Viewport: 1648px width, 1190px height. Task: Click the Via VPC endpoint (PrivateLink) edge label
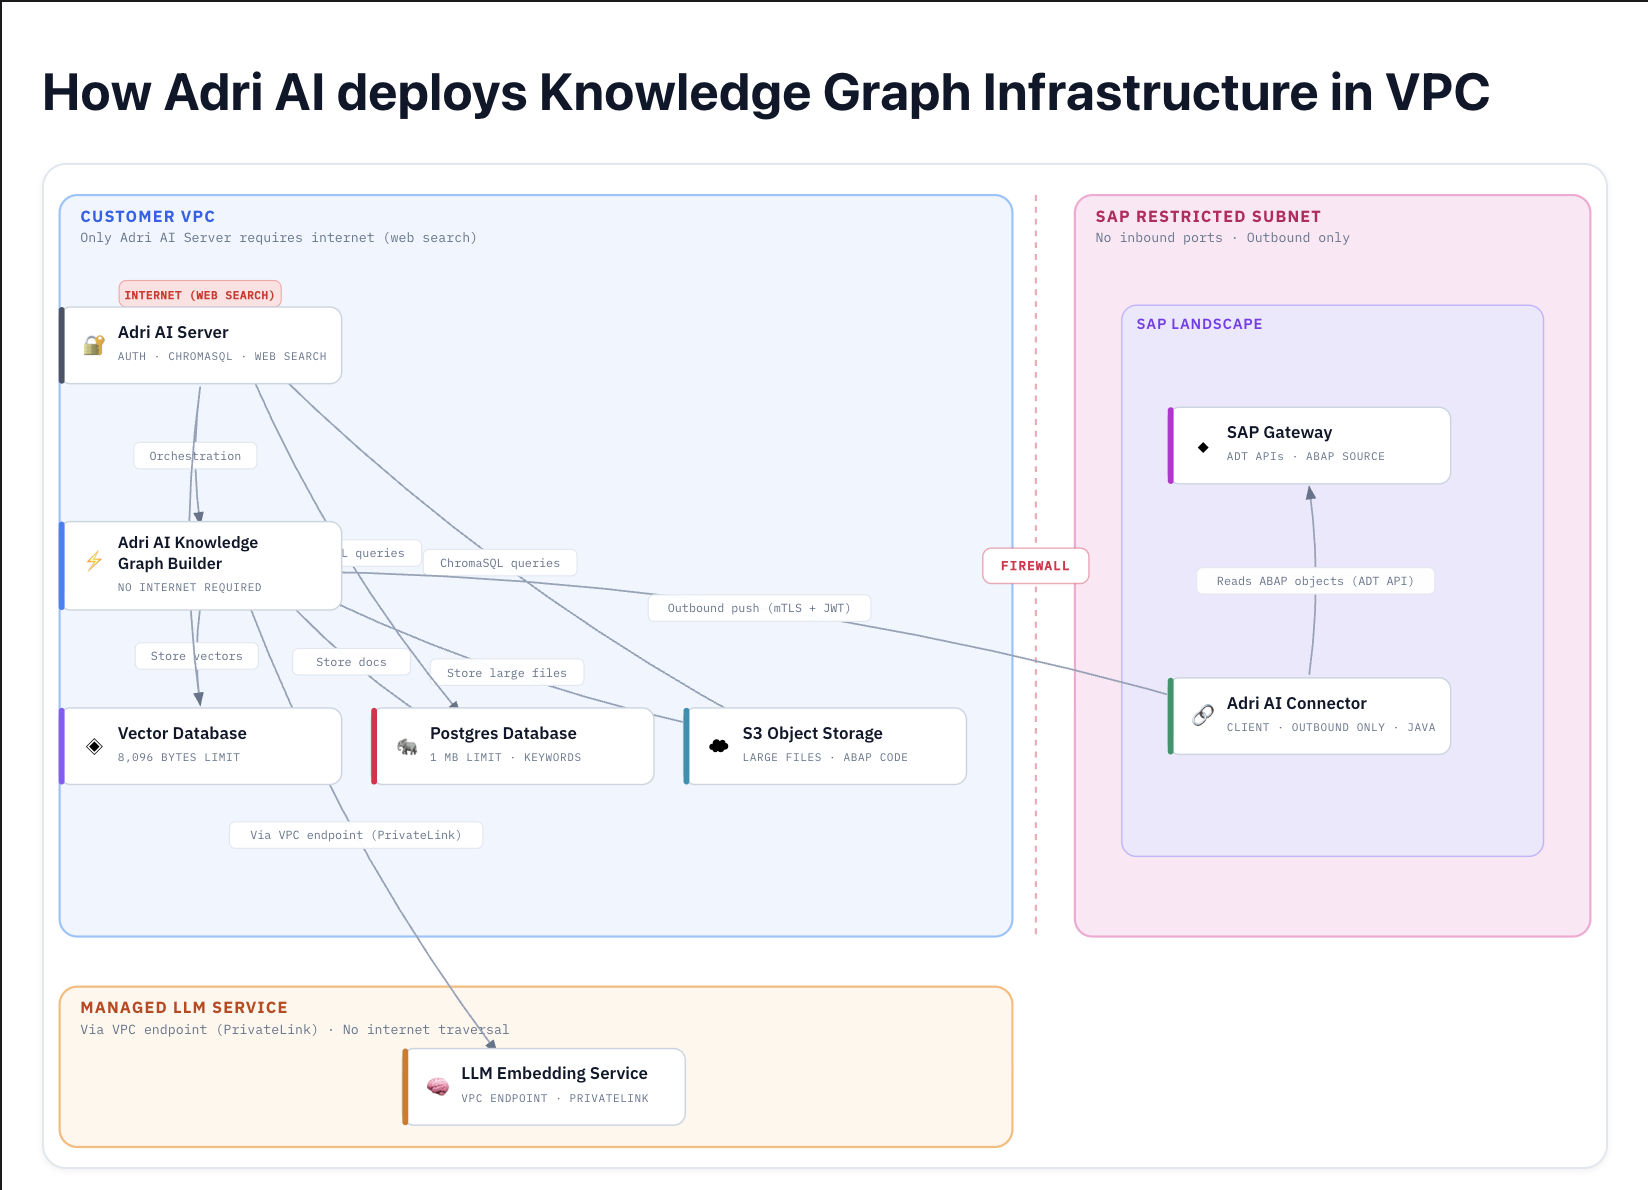coord(356,835)
